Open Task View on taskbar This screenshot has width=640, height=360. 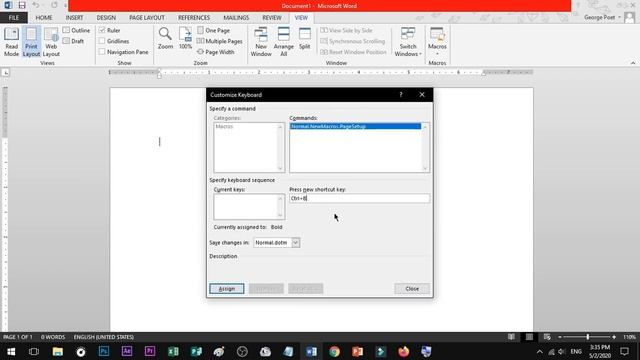pos(34,351)
